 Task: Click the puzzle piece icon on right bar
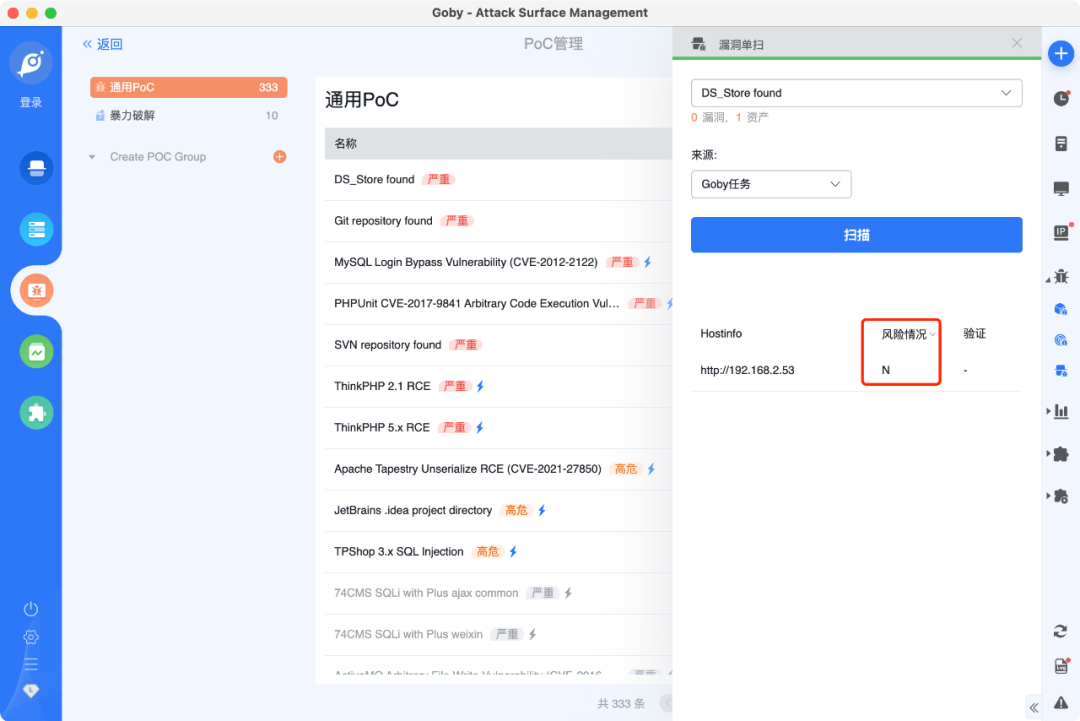coord(1061,454)
